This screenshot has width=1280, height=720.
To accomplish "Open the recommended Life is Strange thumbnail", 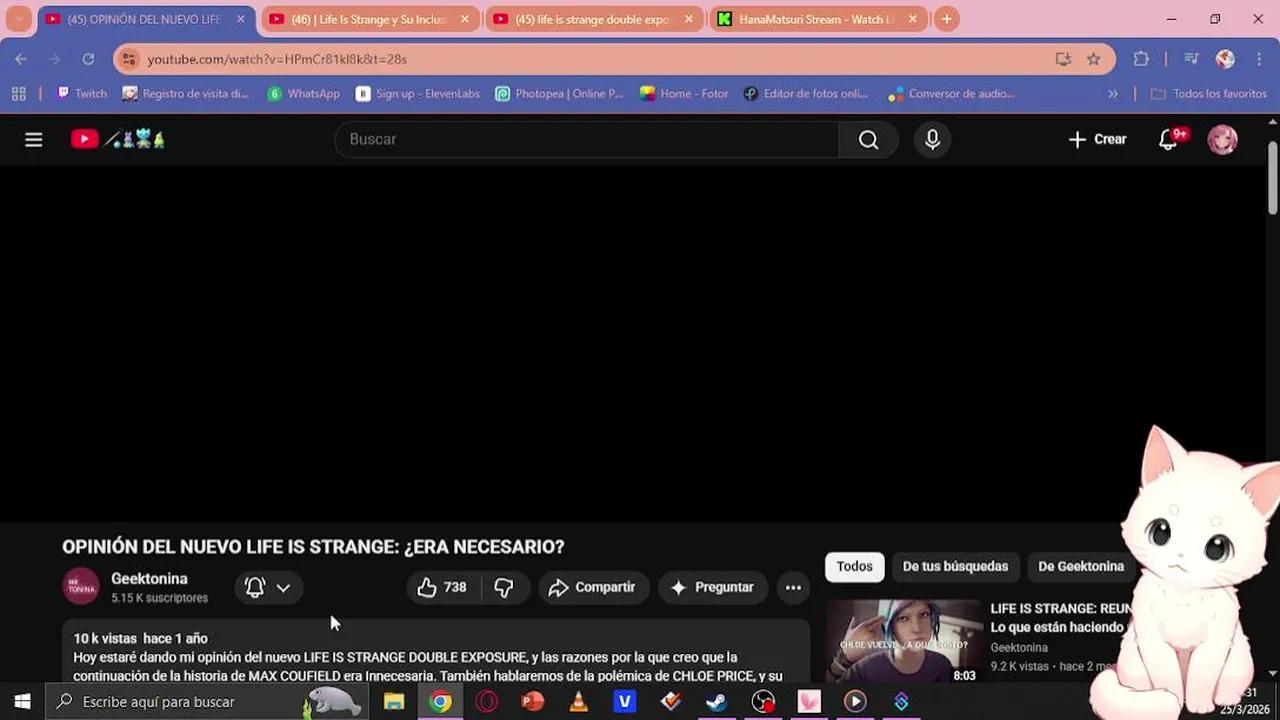I will [903, 642].
